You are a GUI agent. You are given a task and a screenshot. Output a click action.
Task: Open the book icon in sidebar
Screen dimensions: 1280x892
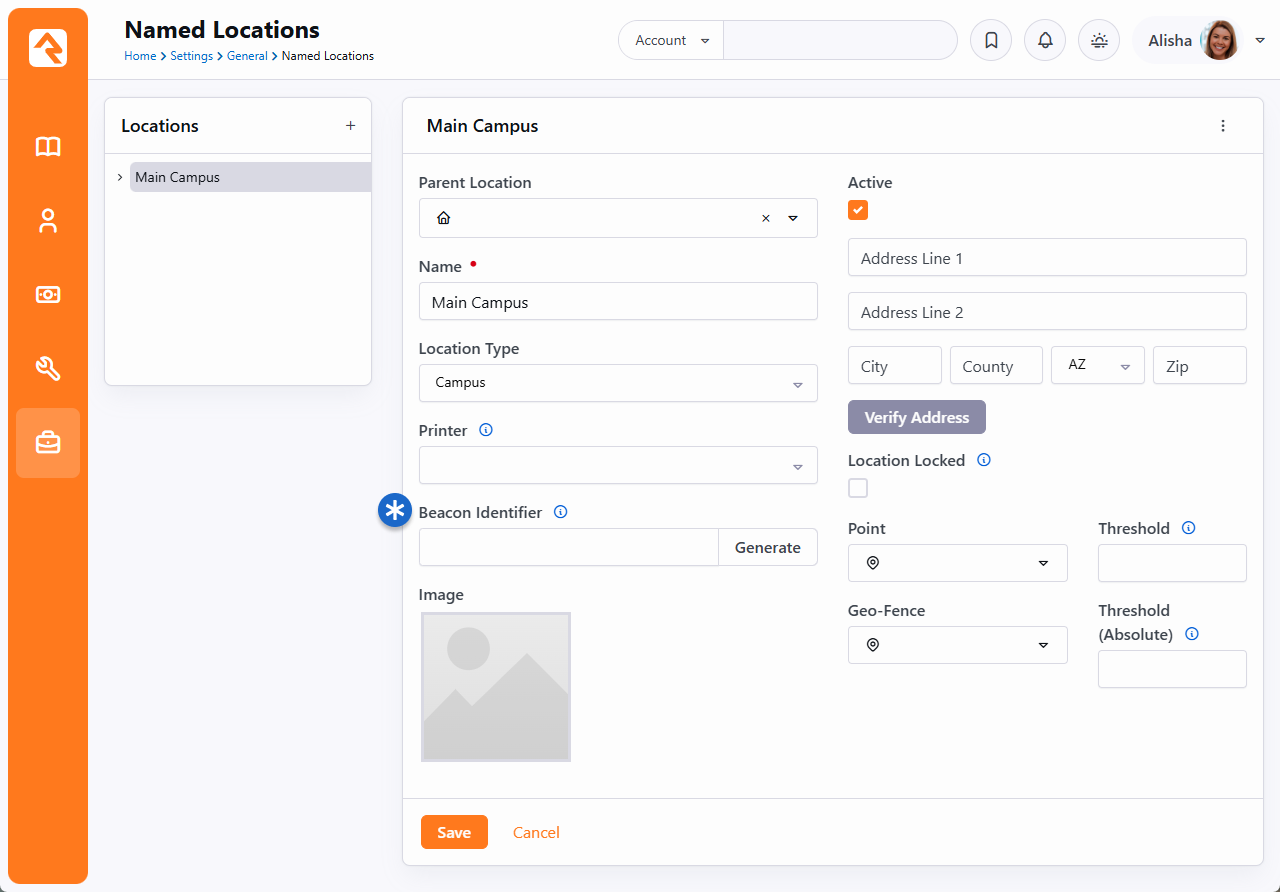click(x=48, y=147)
